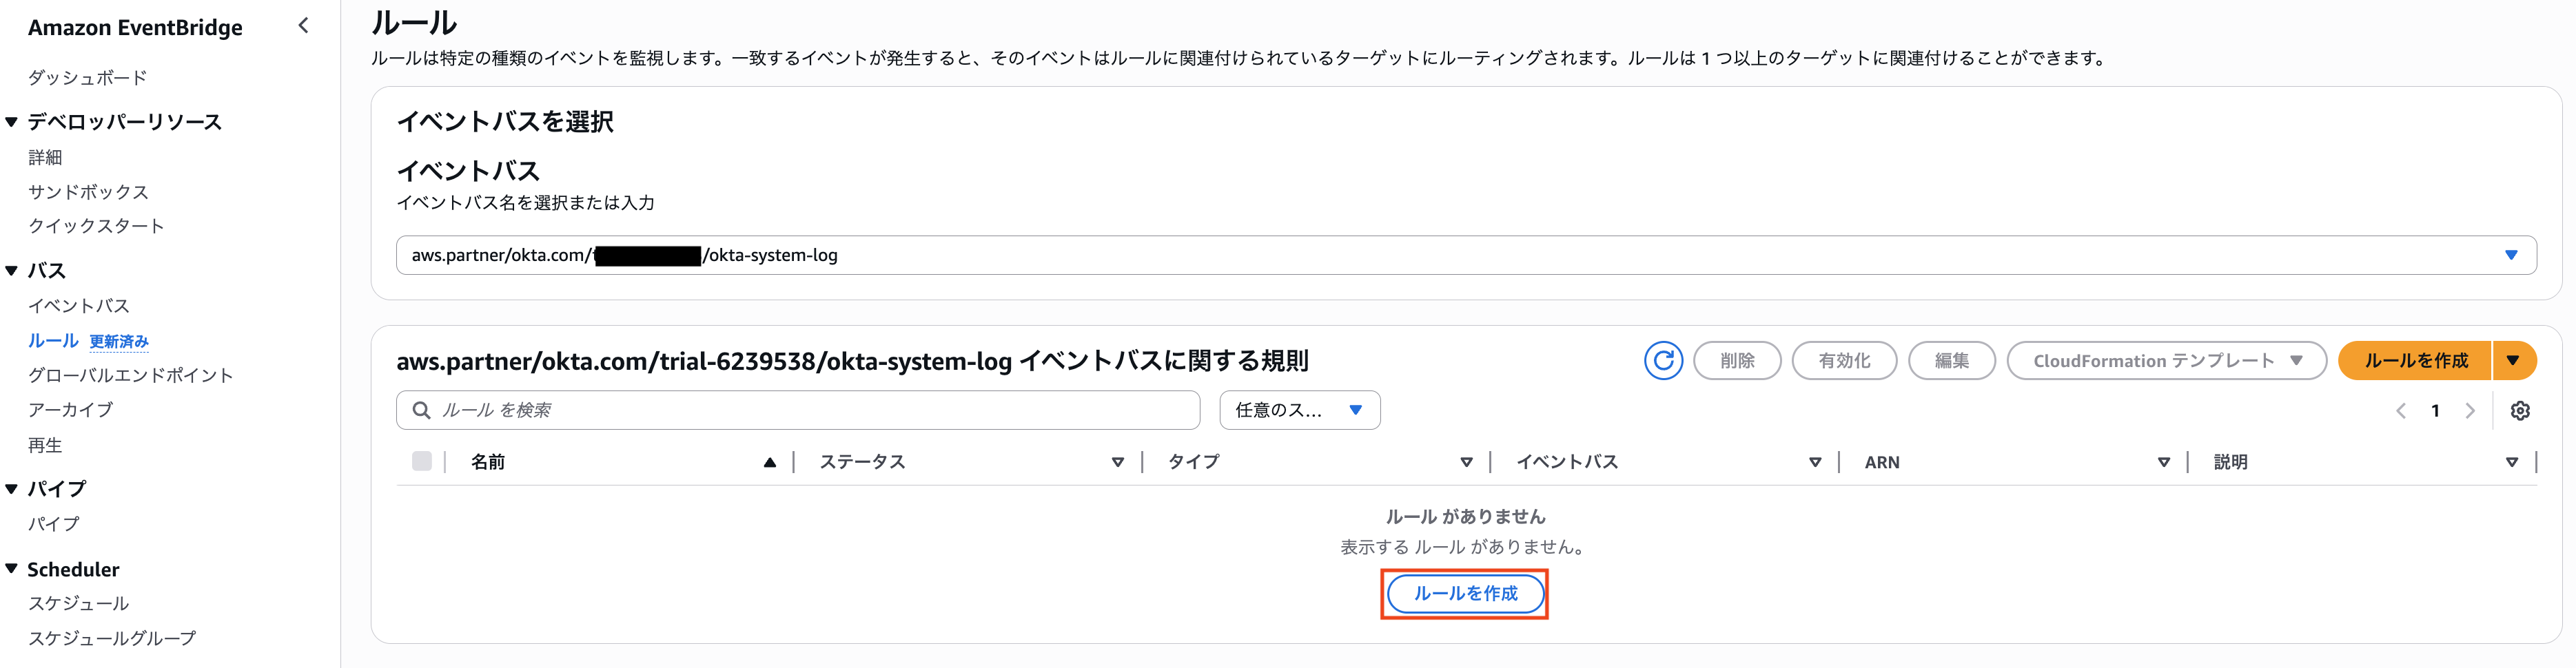
Task: Collapse the EventBridge navigation sidebar
Action: coord(303,26)
